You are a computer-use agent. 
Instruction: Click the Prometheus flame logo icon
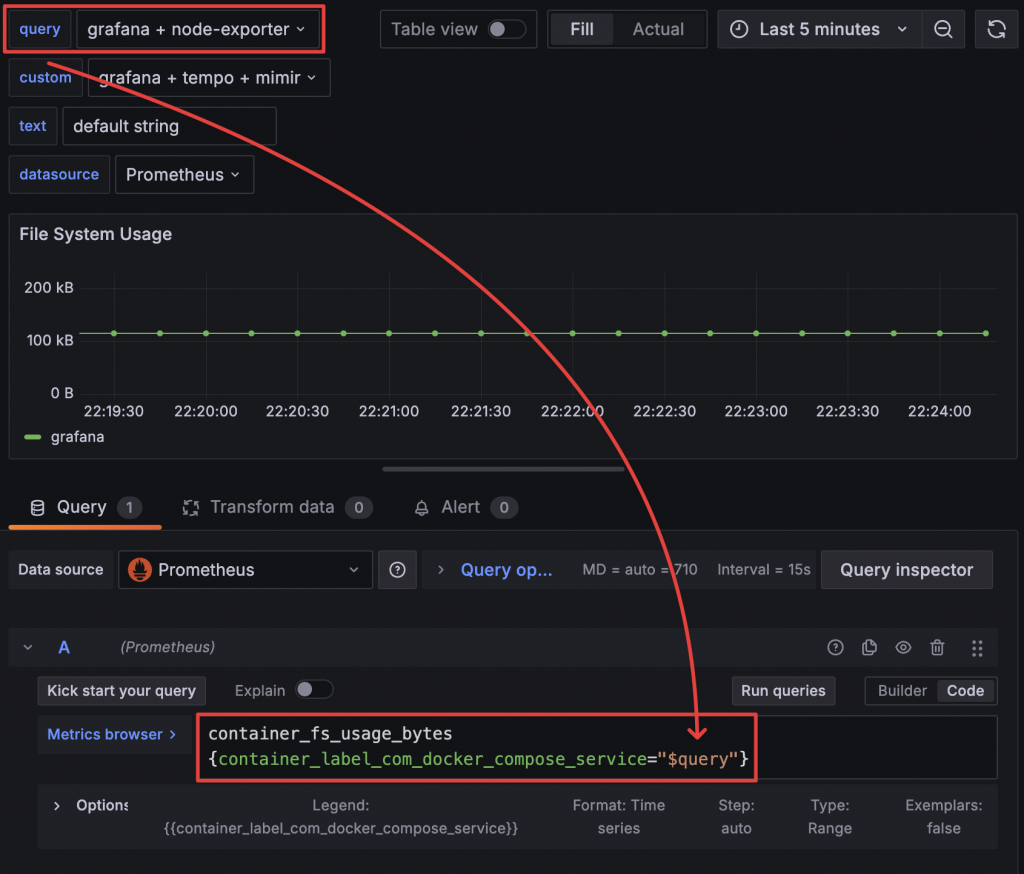[x=139, y=570]
